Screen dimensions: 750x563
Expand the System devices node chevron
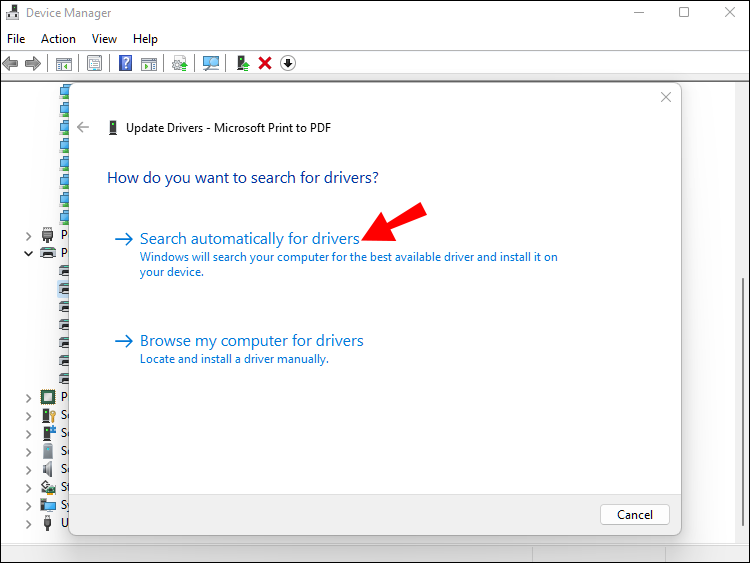click(28, 506)
